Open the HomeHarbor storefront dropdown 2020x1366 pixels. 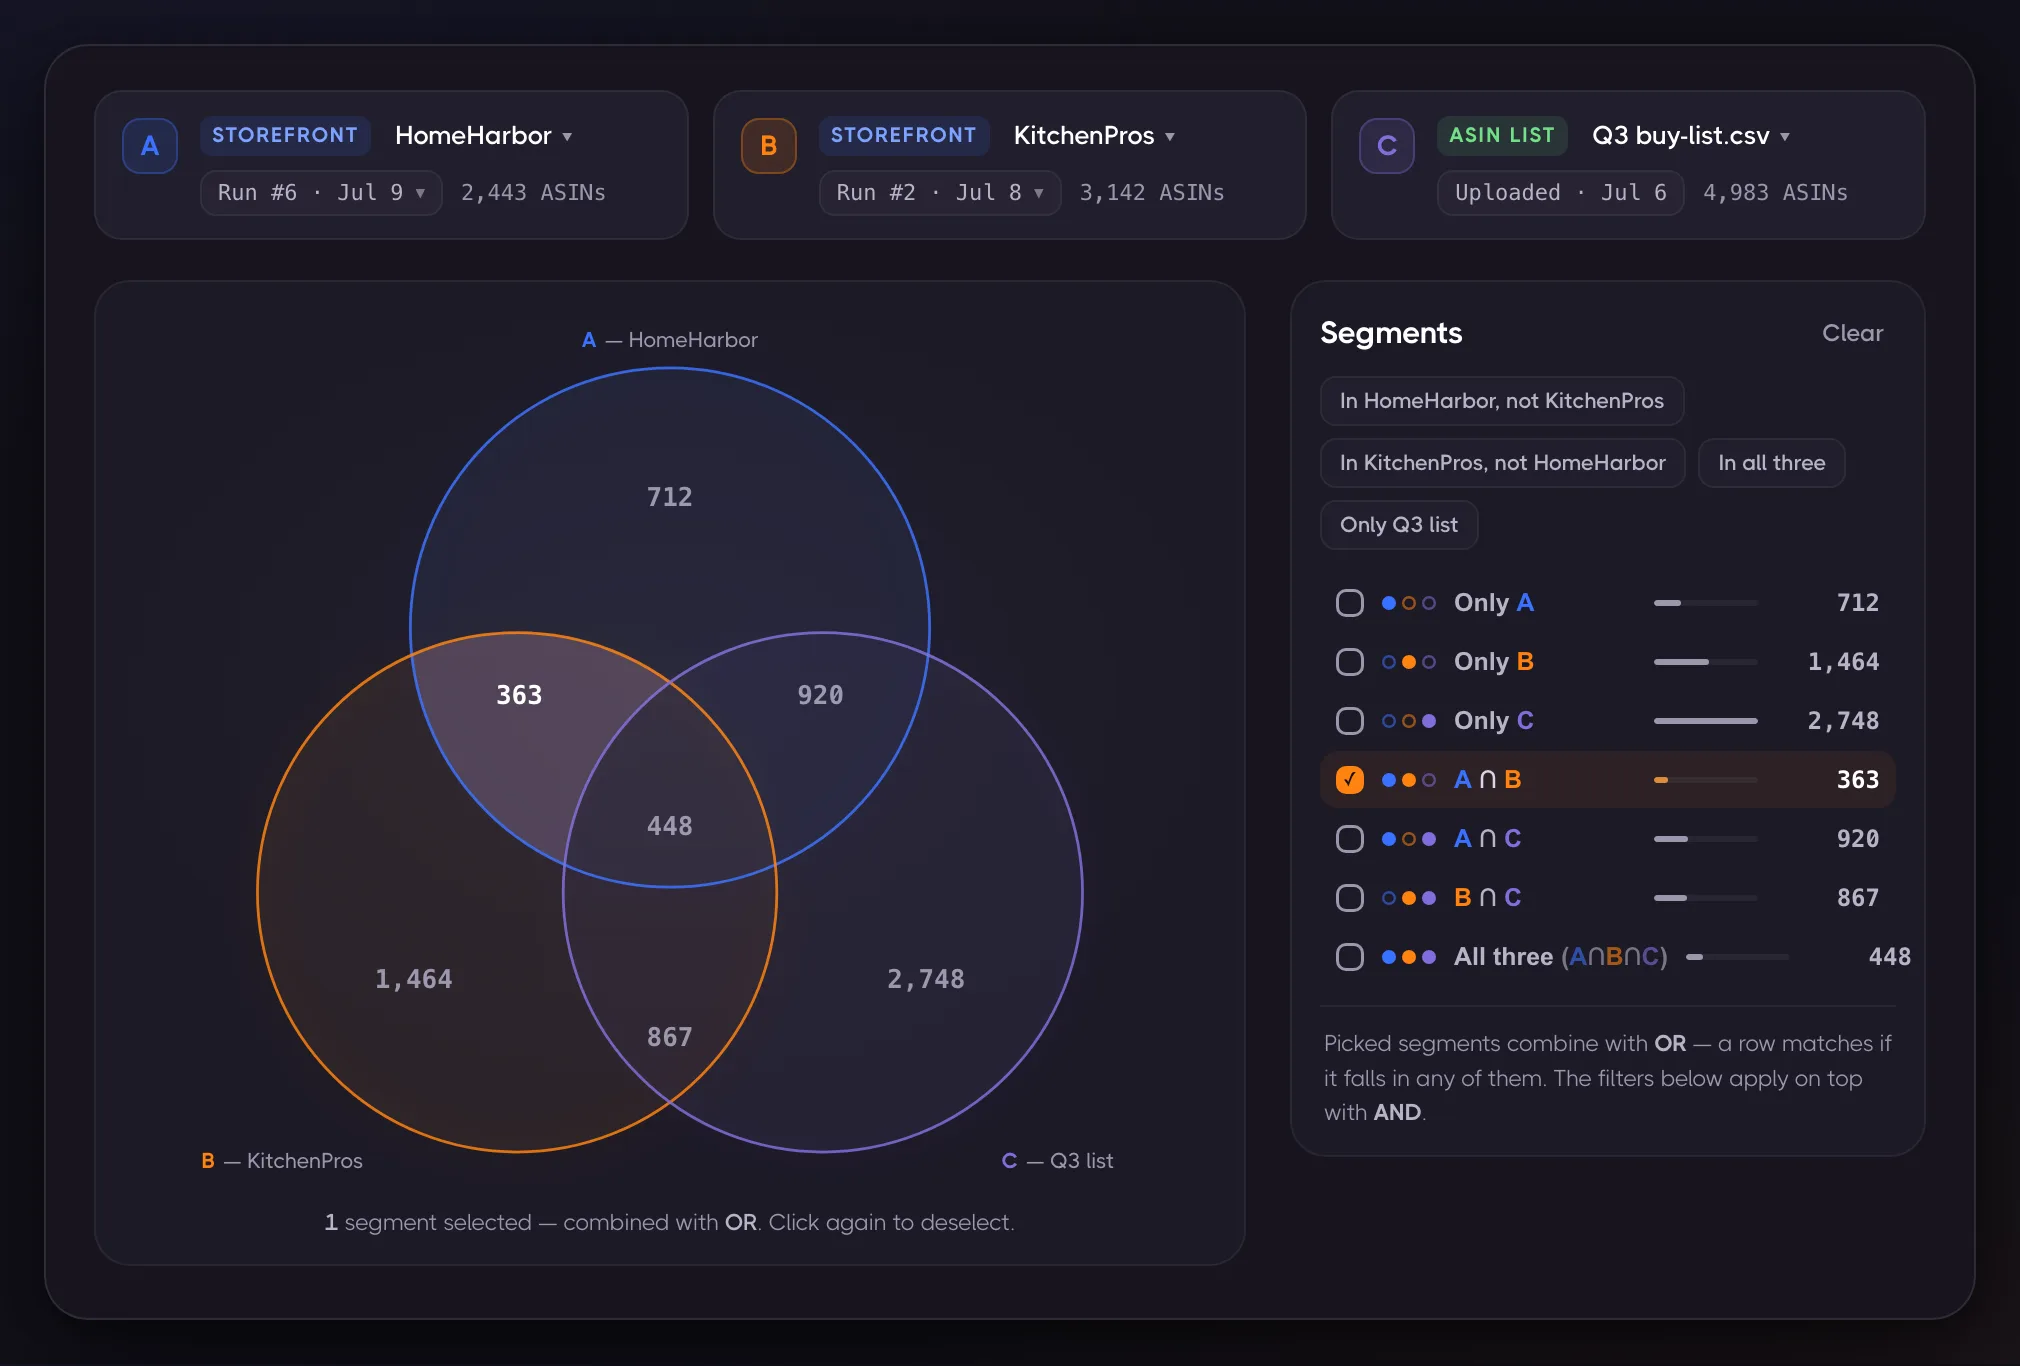(484, 136)
